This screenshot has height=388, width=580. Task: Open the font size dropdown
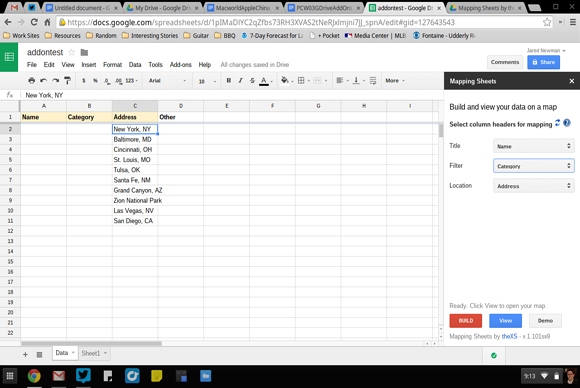[x=207, y=81]
